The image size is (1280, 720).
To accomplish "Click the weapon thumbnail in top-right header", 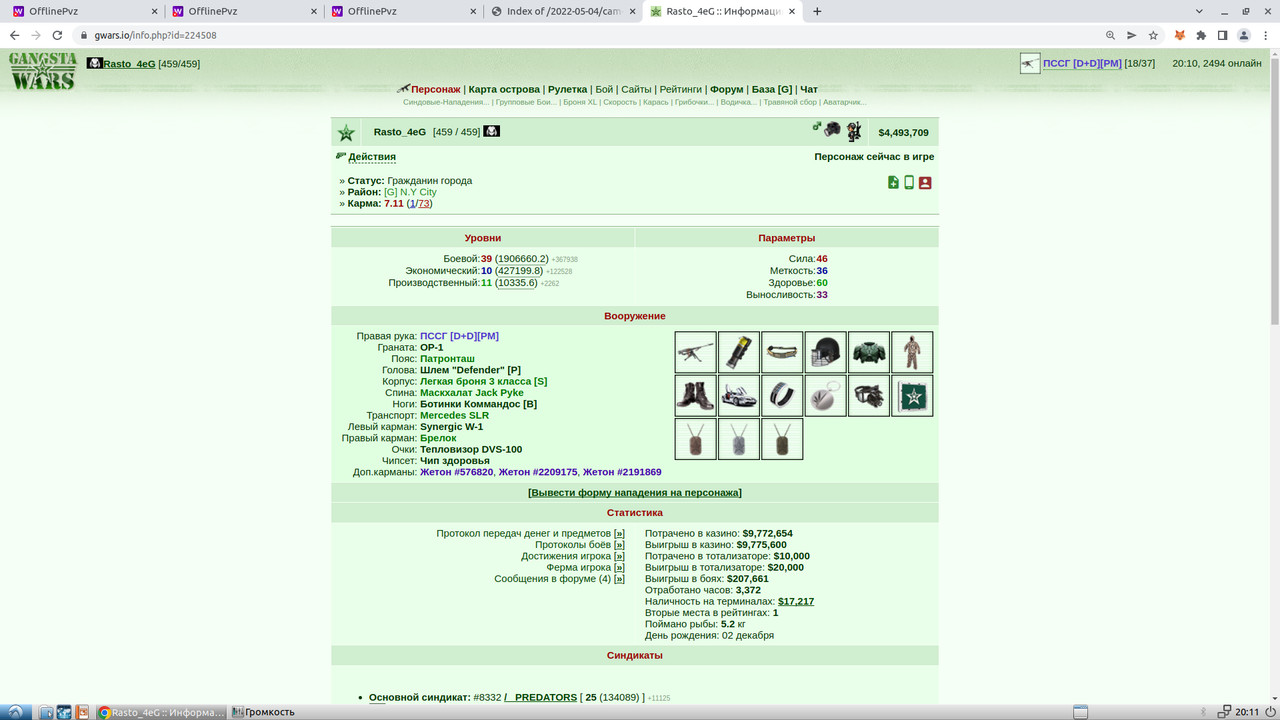I will (1030, 64).
